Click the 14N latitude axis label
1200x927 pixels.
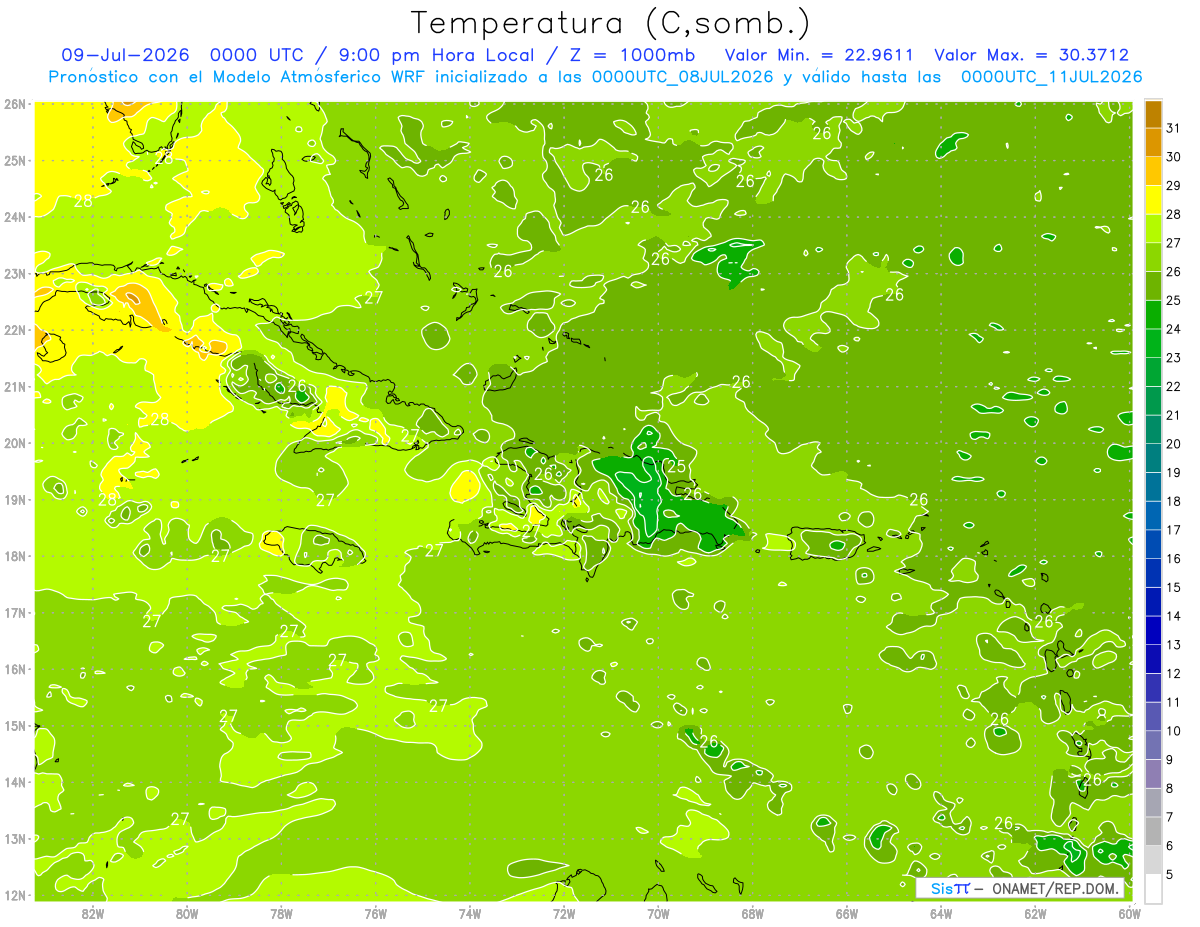pyautogui.click(x=15, y=782)
